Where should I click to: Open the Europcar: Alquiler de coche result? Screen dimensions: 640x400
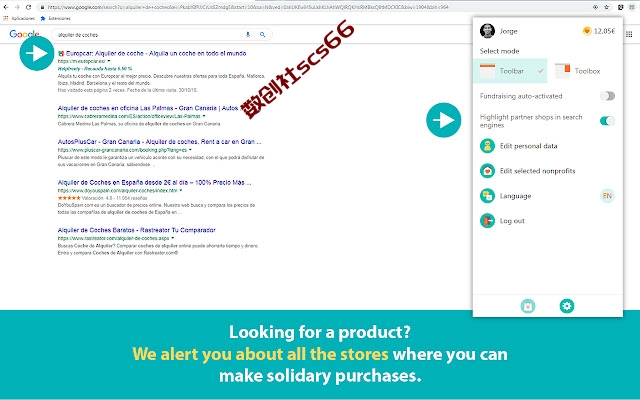[x=156, y=53]
